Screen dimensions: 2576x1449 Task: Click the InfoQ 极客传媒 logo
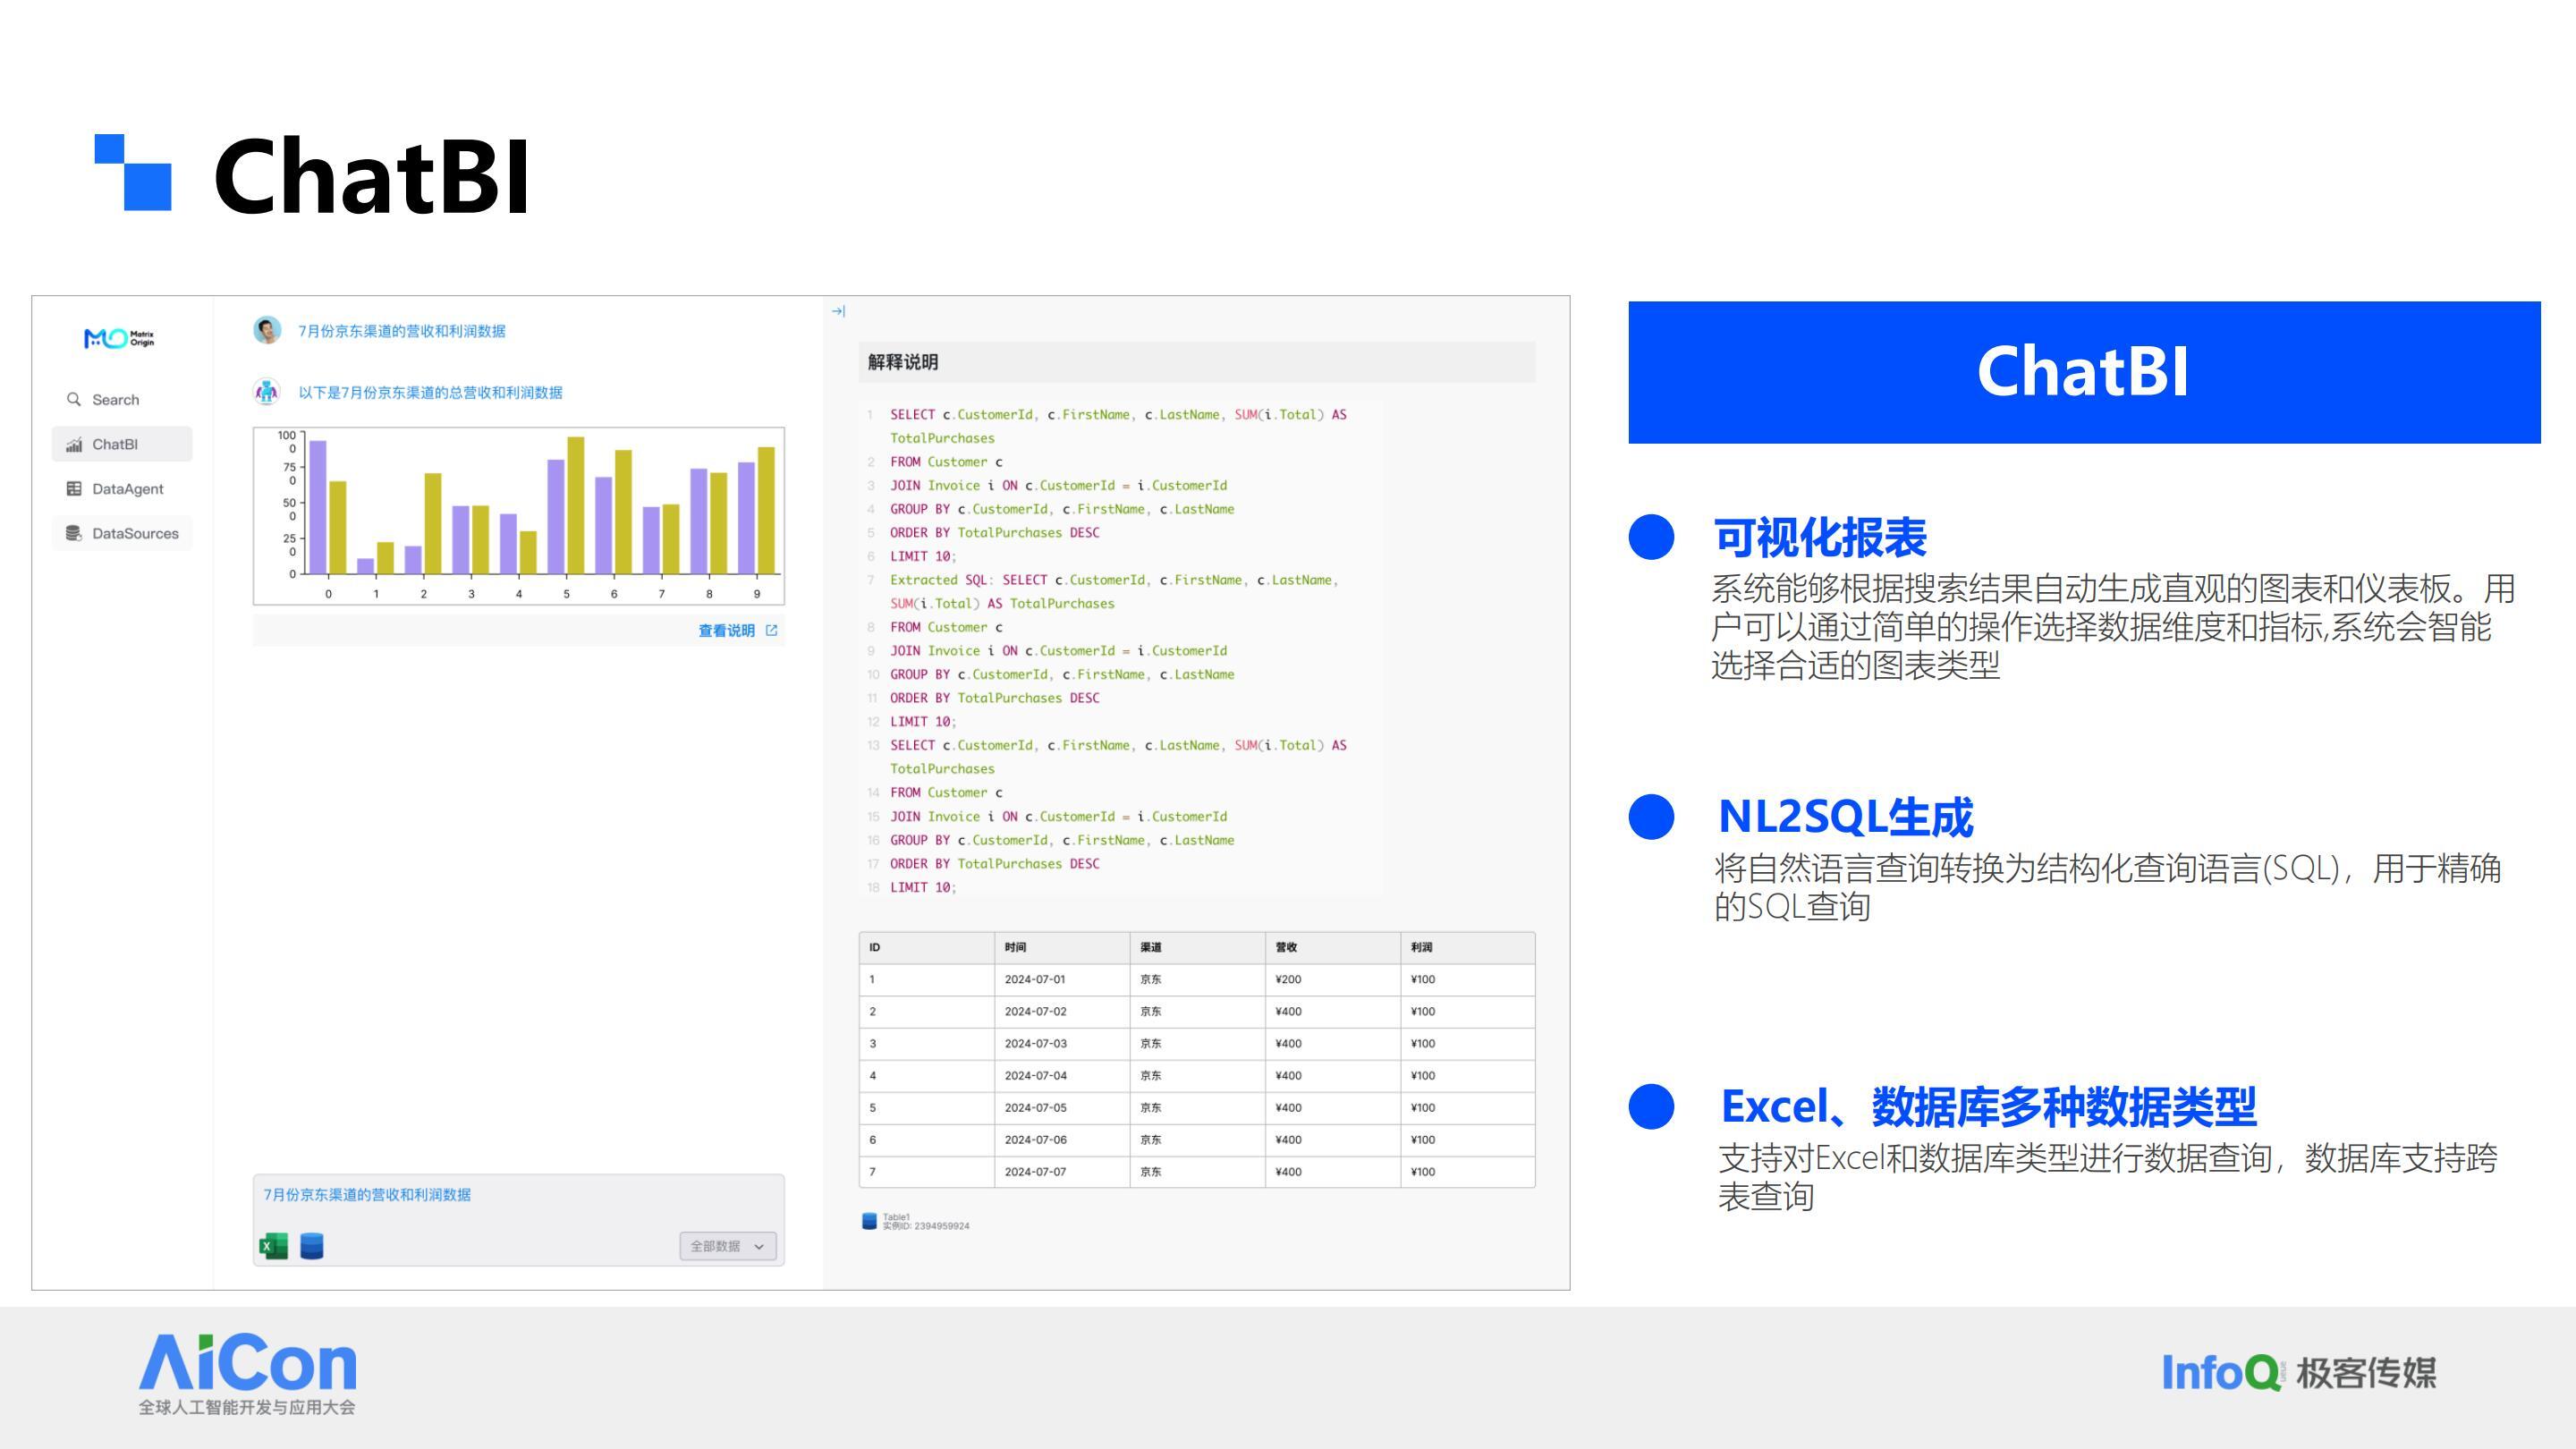[x=2299, y=1373]
